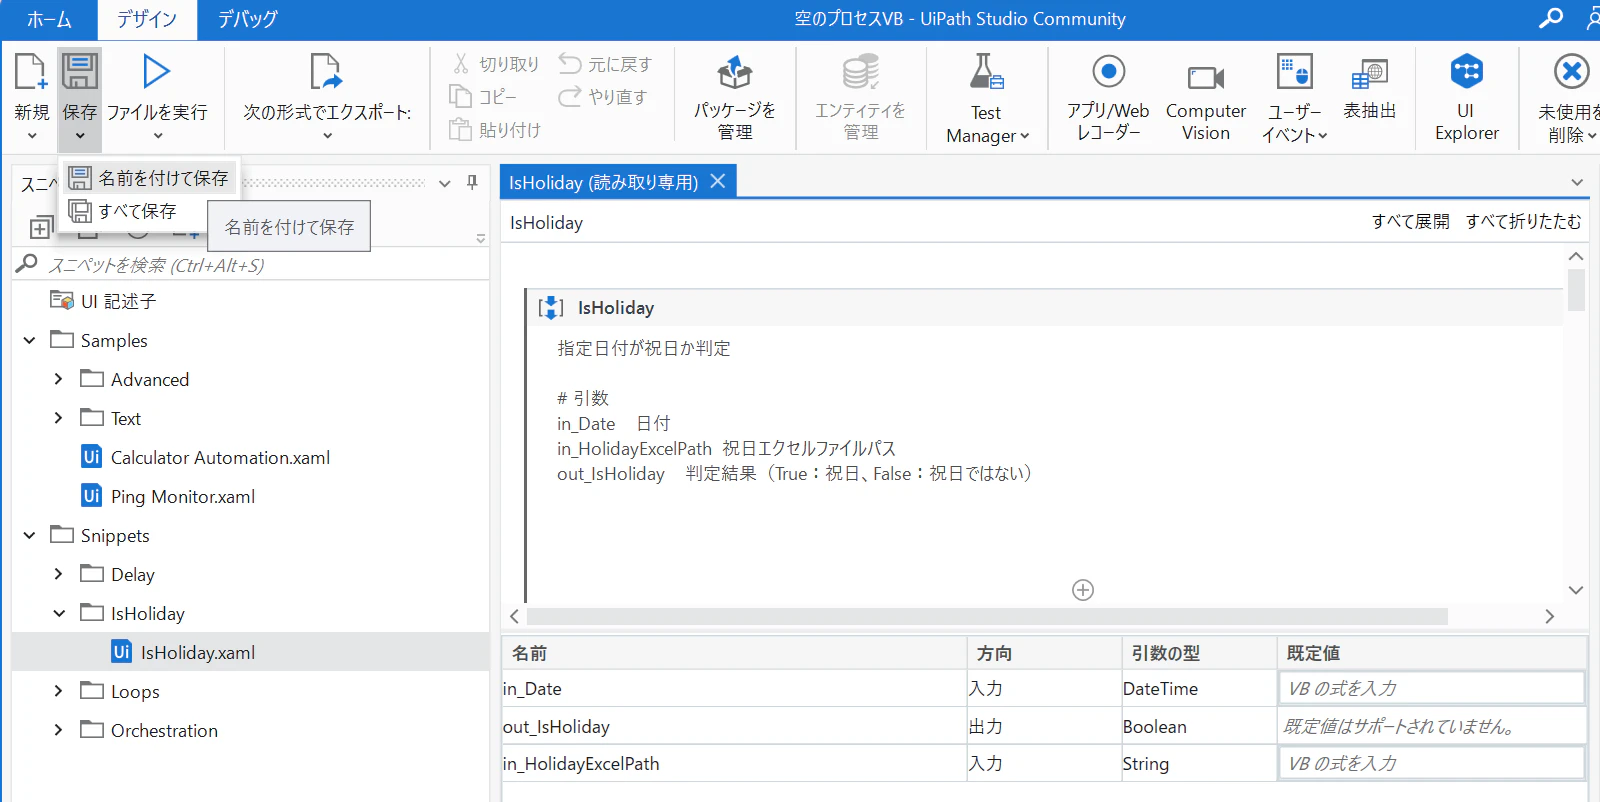Close the IsHoliday document tab
This screenshot has width=1600, height=802.
pos(718,181)
